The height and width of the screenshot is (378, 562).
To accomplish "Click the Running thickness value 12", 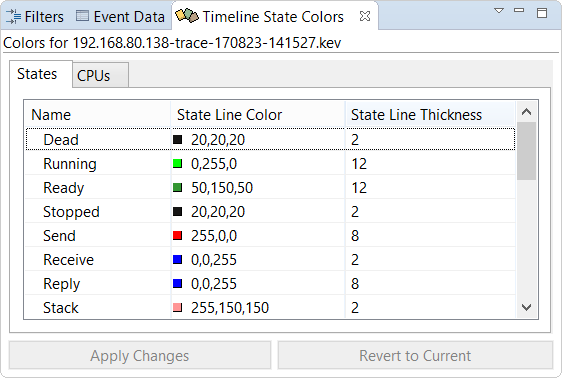I will (x=359, y=164).
